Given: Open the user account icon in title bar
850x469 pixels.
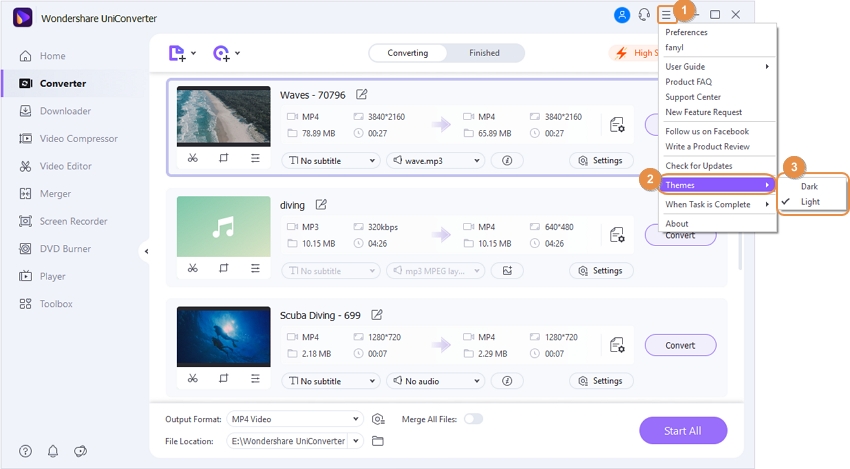Looking at the screenshot, I should tap(622, 15).
